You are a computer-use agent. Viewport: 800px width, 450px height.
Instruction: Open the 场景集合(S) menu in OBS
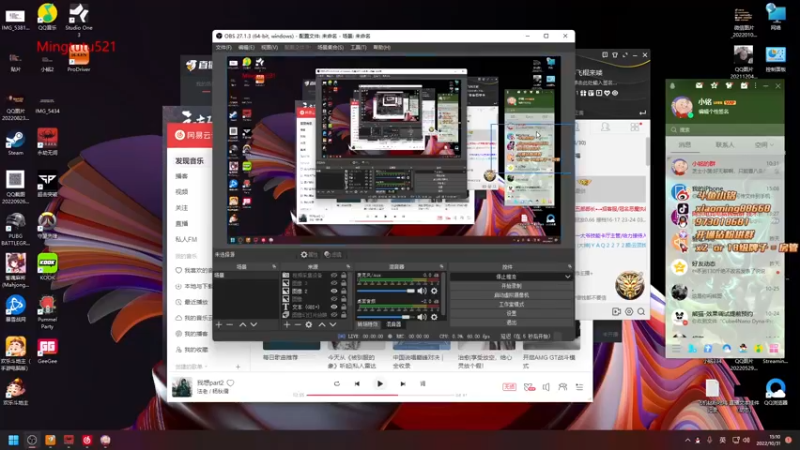[x=331, y=47]
